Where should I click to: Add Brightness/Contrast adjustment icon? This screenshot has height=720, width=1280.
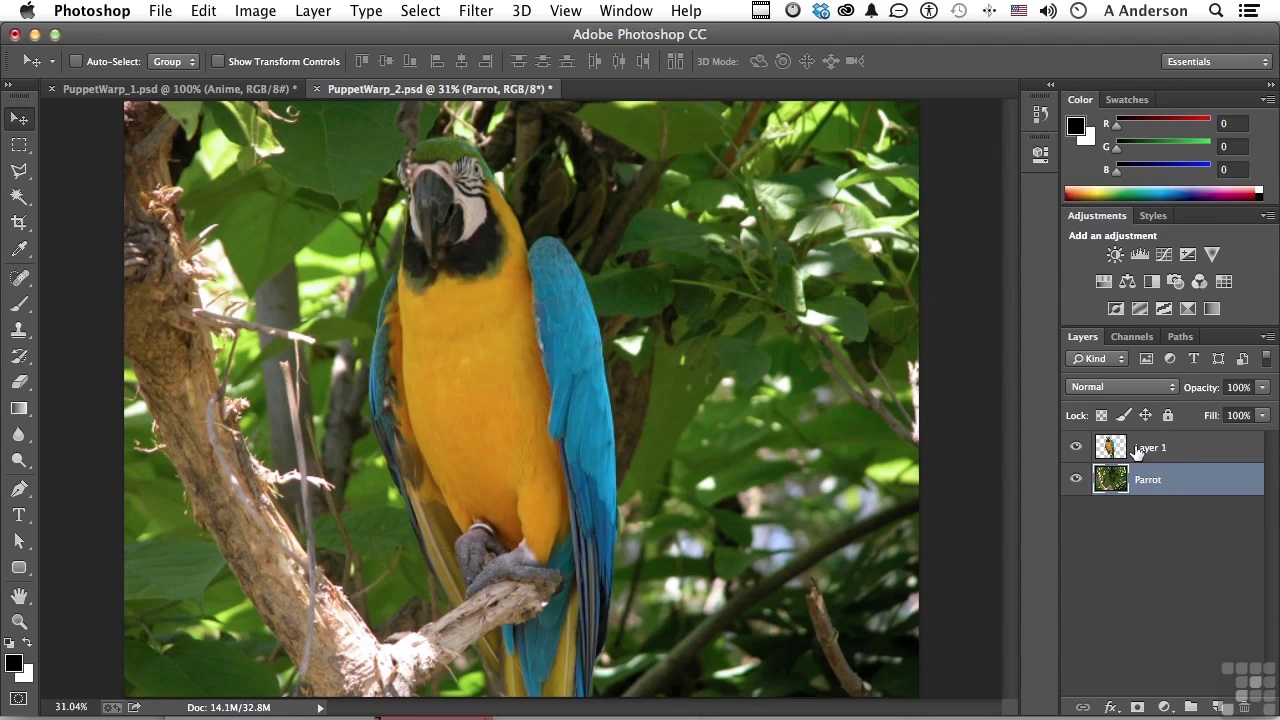pyautogui.click(x=1115, y=255)
